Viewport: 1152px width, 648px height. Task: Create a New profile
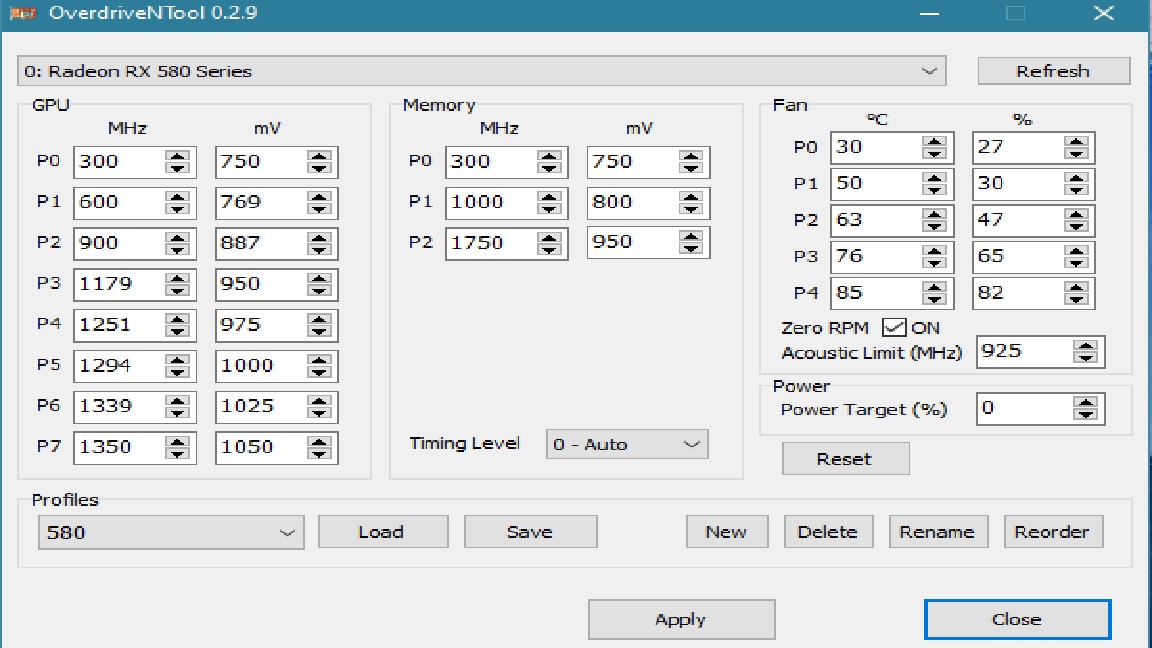coord(727,532)
